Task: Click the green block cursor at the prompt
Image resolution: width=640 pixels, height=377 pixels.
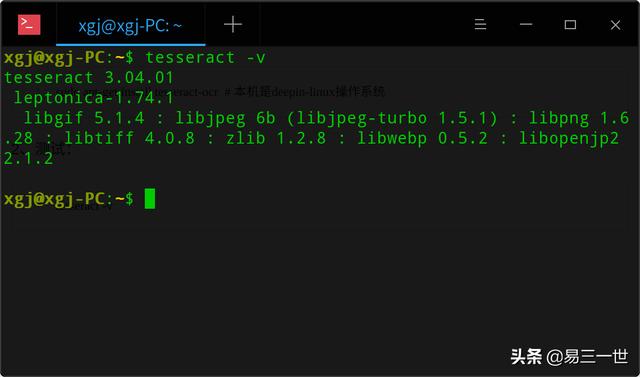Action: (150, 199)
